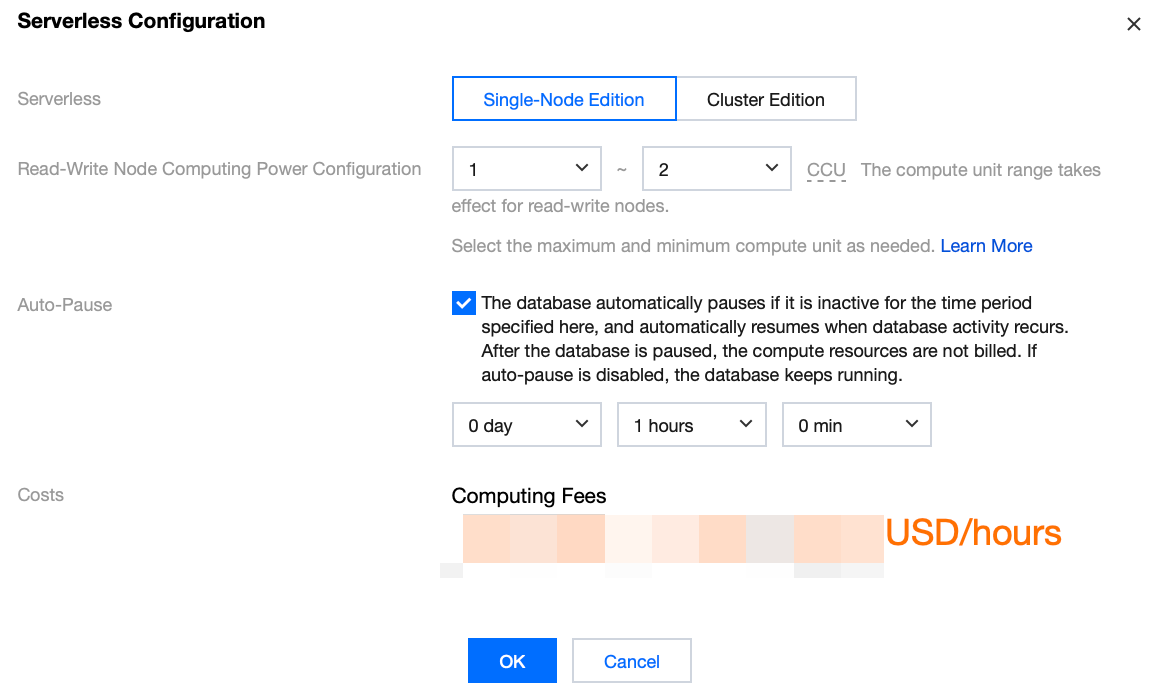Image resolution: width=1162 pixels, height=698 pixels.
Task: Click the blurred computing fee amount
Action: 672,539
